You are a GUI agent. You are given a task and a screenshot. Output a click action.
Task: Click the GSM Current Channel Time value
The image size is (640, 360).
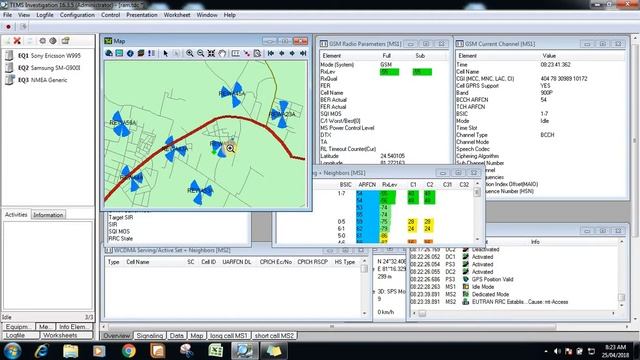point(556,64)
